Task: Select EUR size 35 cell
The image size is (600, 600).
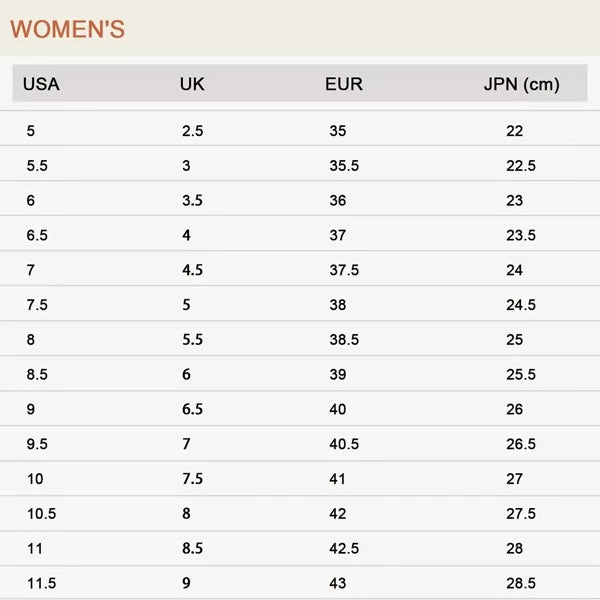Action: [338, 131]
